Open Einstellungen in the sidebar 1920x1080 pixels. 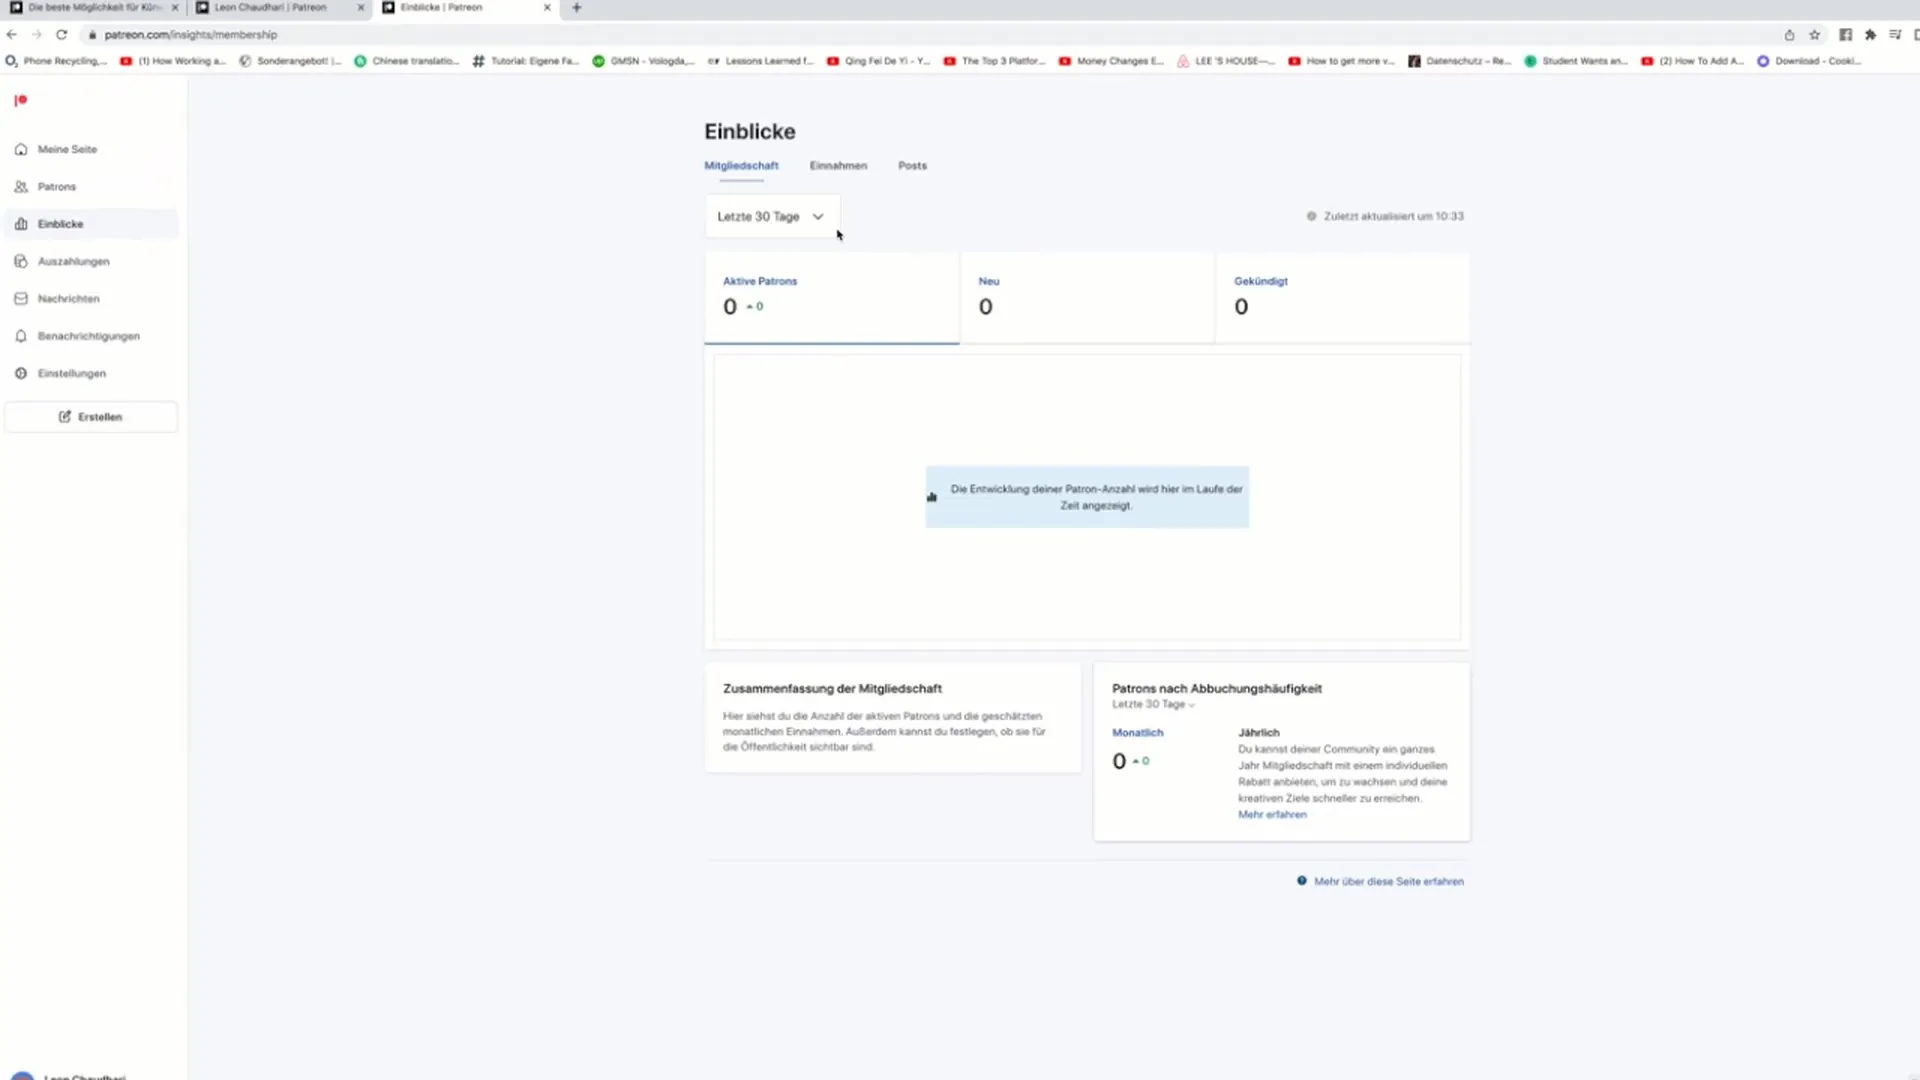click(91, 373)
